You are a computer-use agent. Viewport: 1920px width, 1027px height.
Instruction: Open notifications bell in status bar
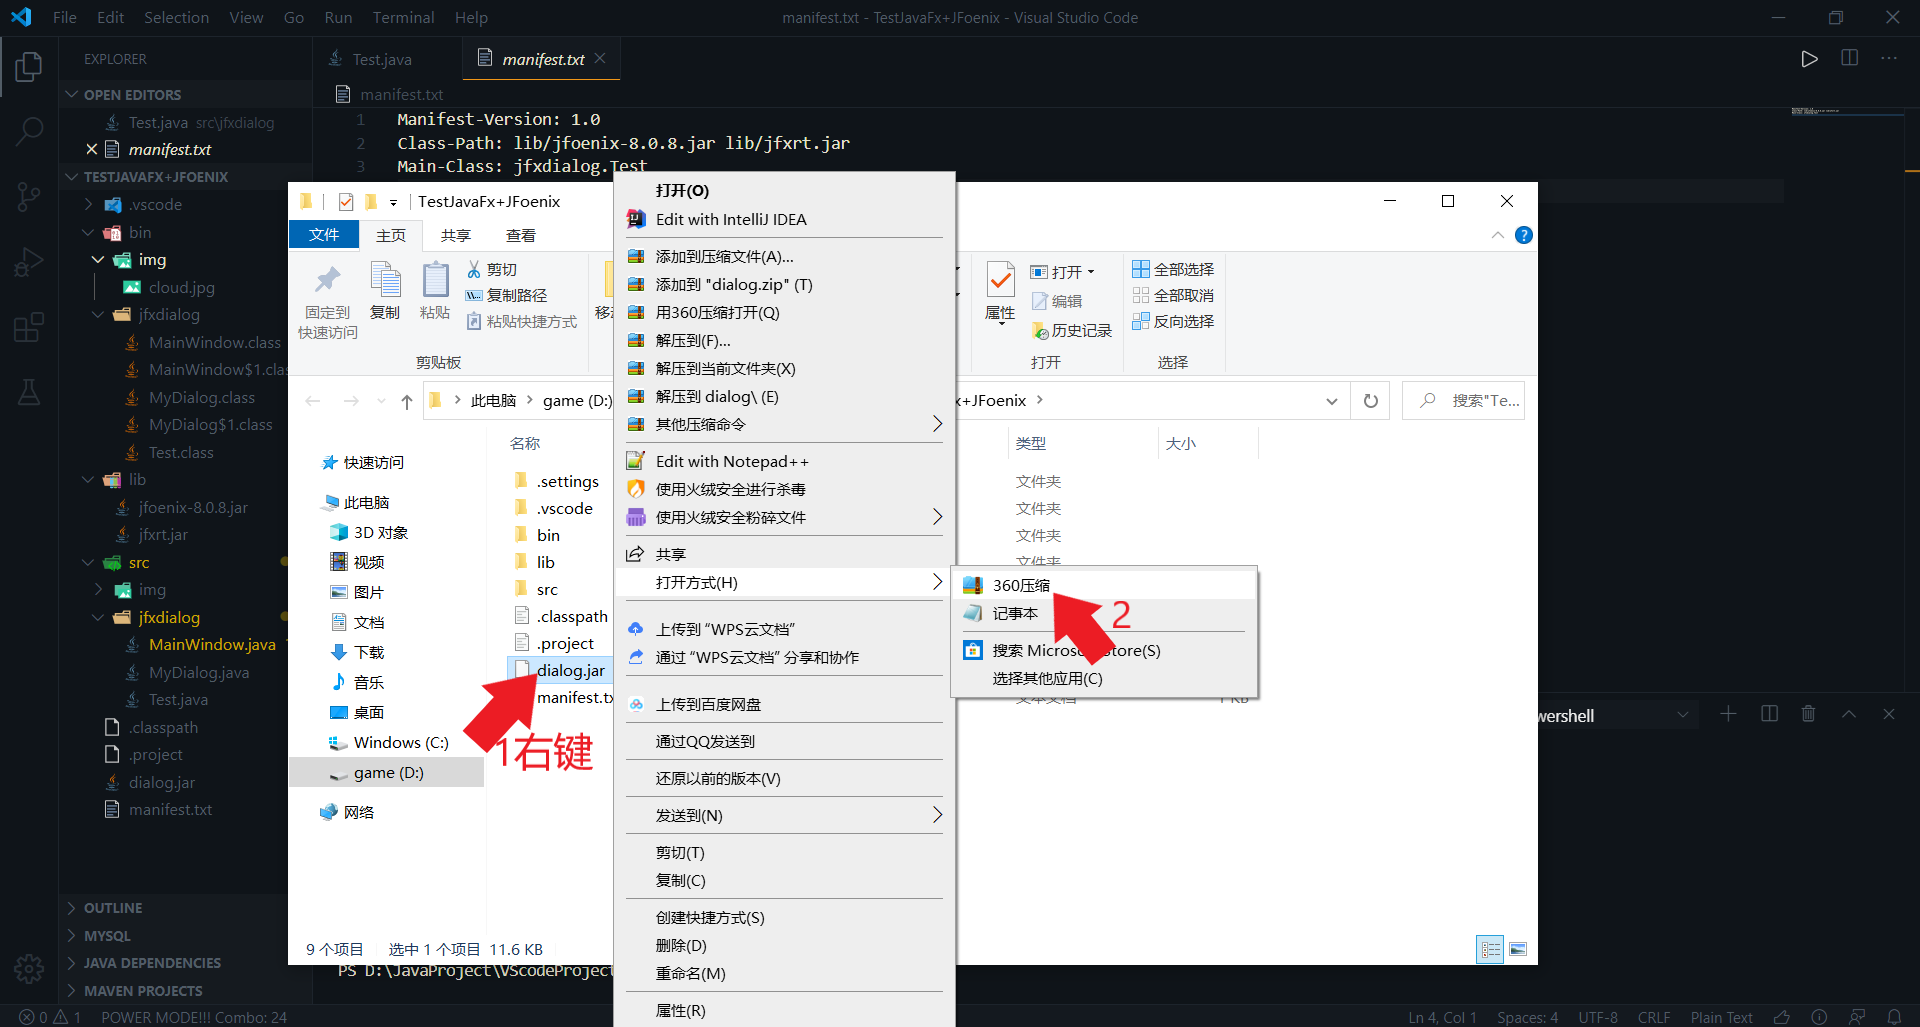tap(1894, 1017)
